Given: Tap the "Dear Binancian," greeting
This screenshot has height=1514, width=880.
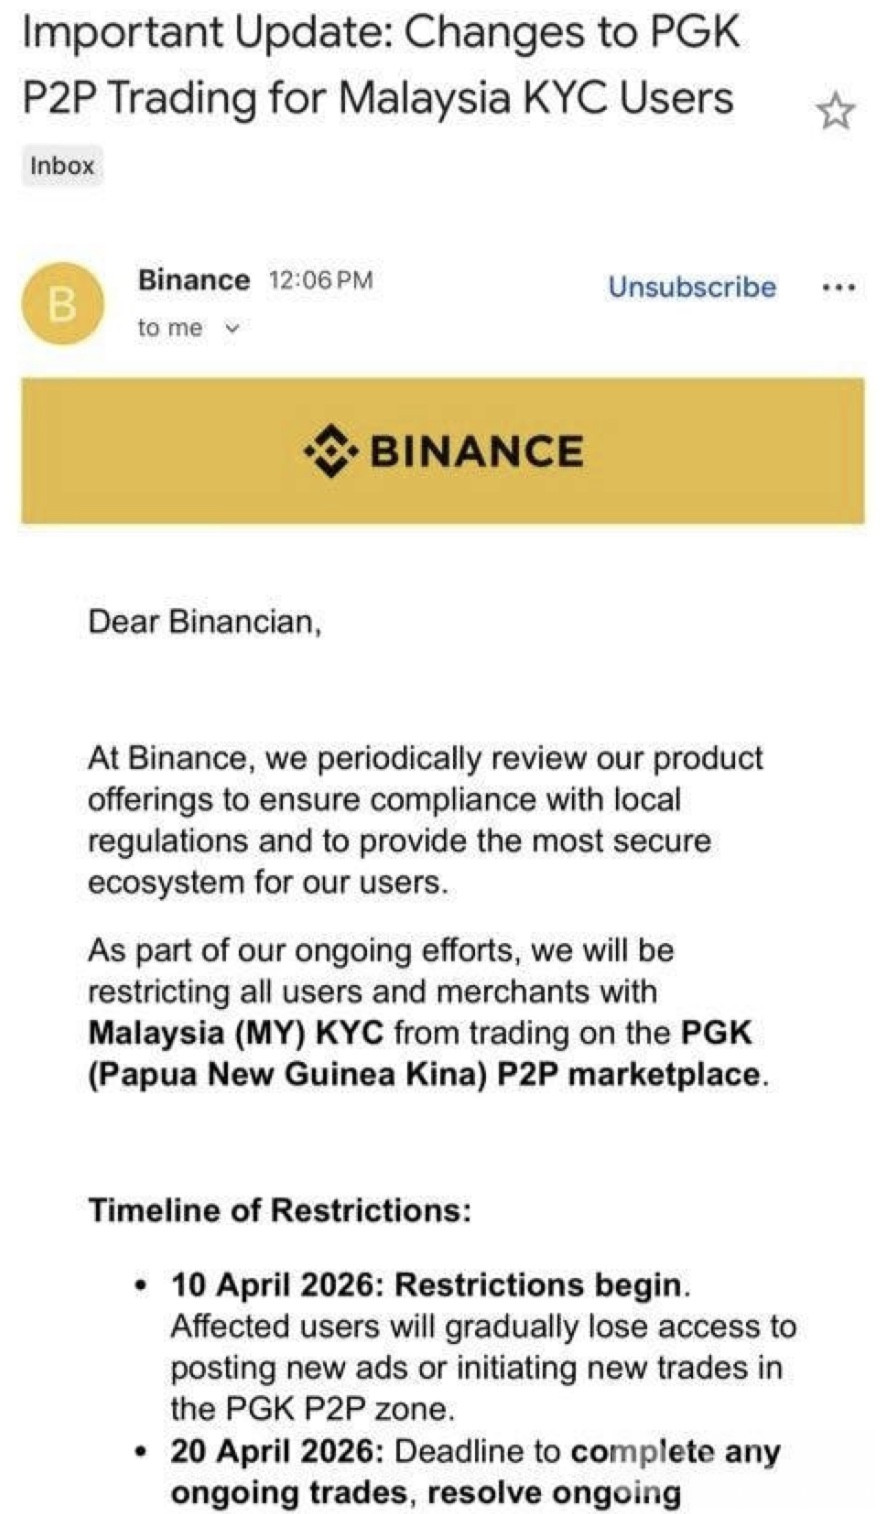Looking at the screenshot, I should [x=205, y=622].
